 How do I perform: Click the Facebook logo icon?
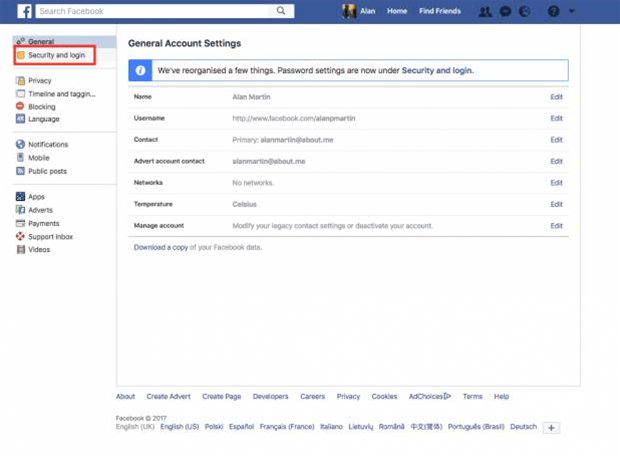(x=25, y=11)
